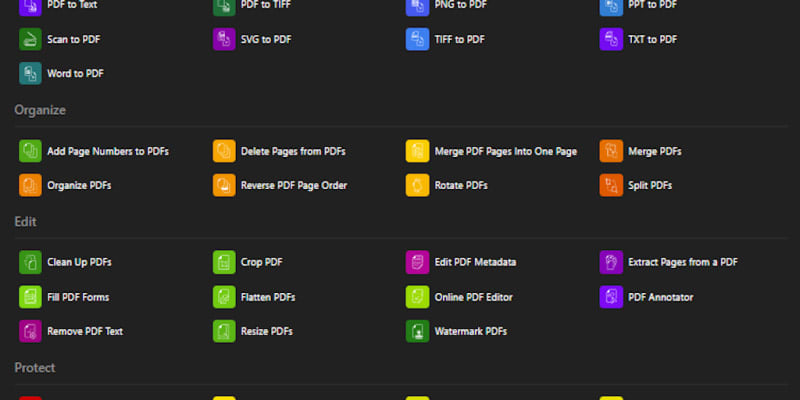Click the Delete Pages from PDFs link
800x400 pixels.
[293, 152]
